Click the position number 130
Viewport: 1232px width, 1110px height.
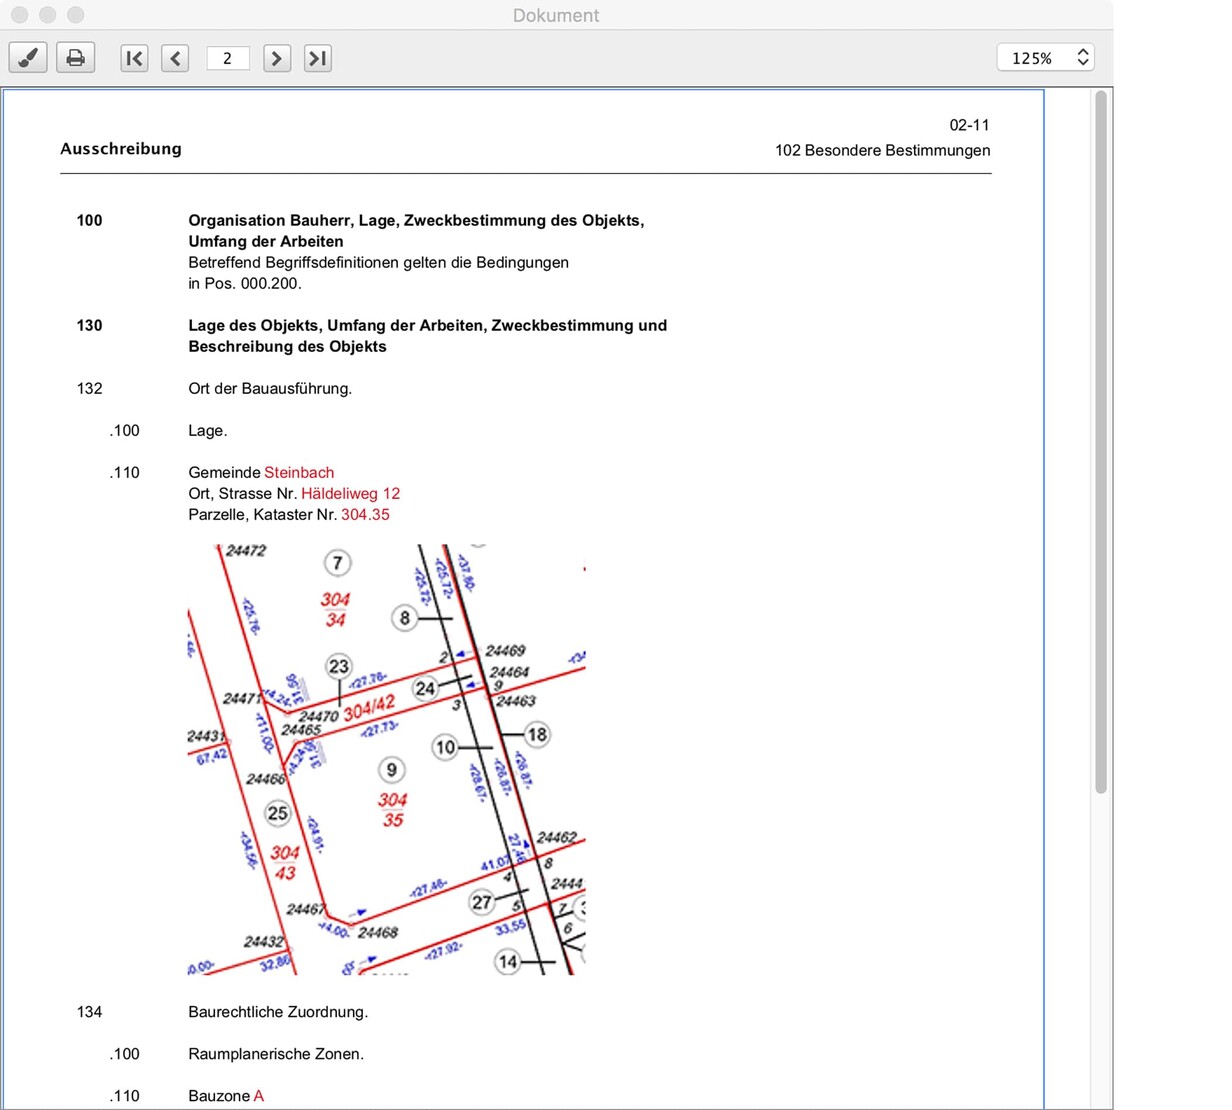(89, 325)
